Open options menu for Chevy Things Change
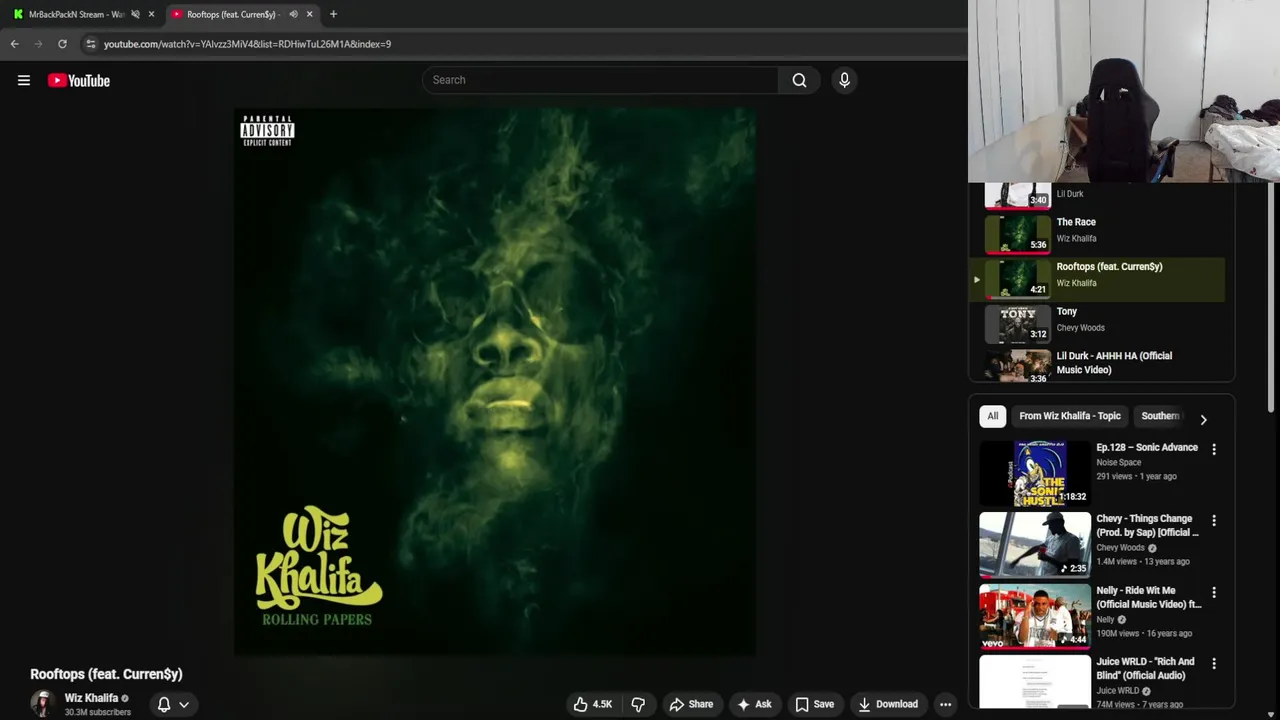This screenshot has height=720, width=1280. (1214, 521)
